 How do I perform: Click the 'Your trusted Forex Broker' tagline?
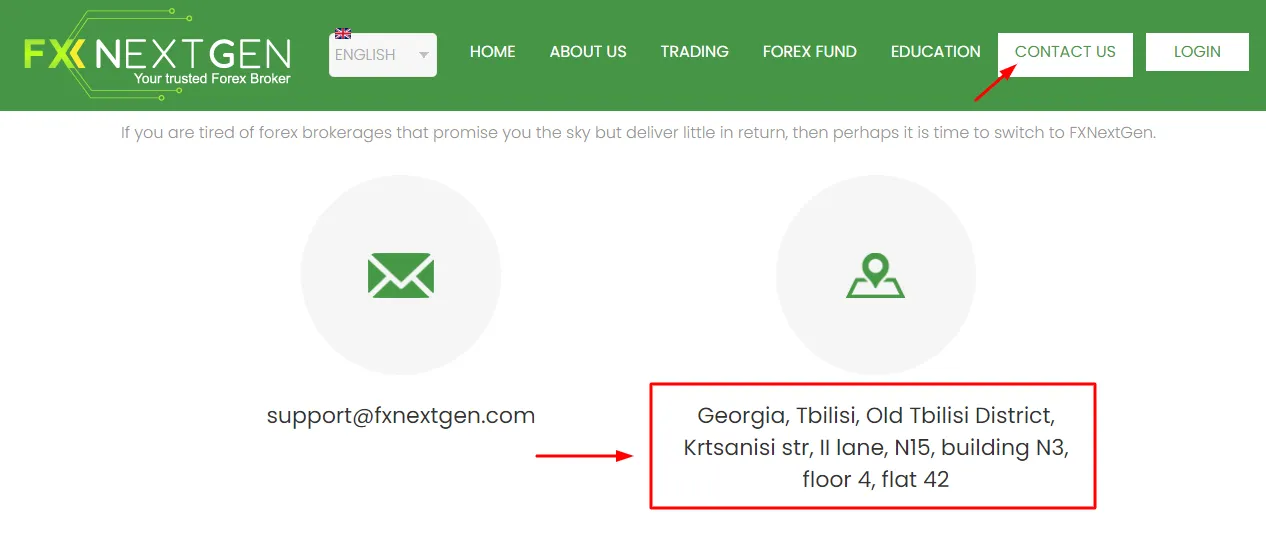tap(212, 78)
